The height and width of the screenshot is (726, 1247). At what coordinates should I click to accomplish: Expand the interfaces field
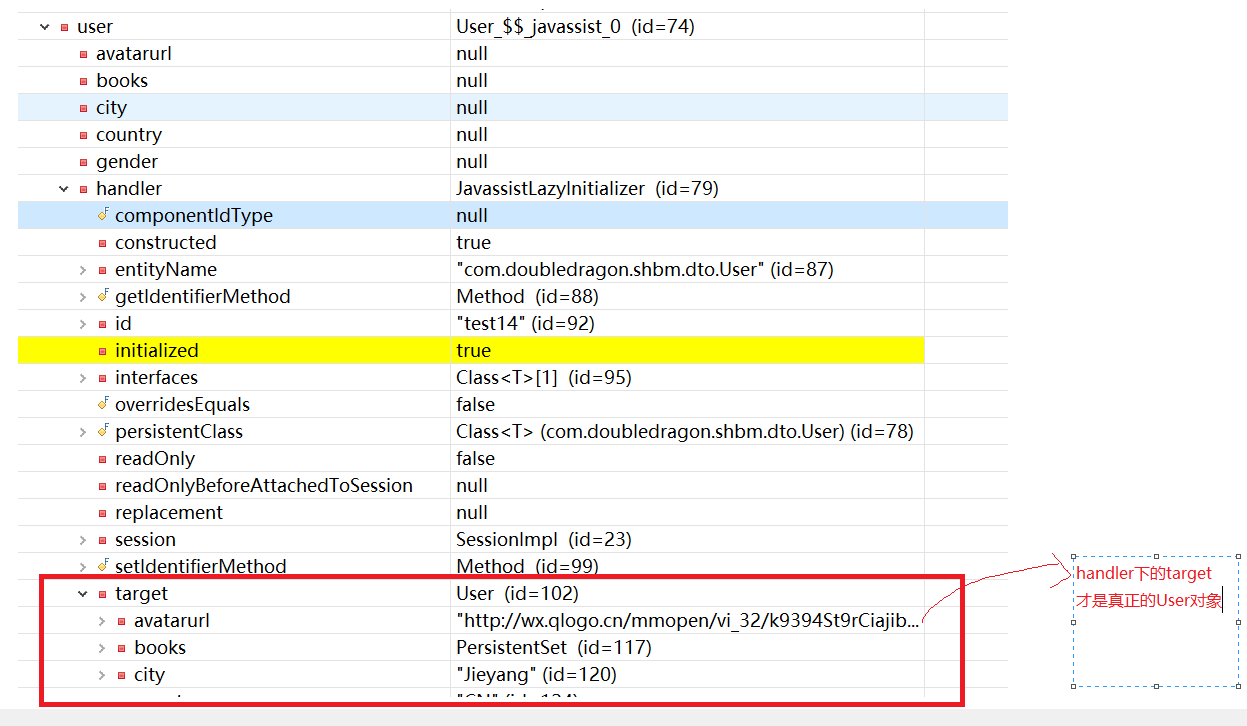coord(83,377)
